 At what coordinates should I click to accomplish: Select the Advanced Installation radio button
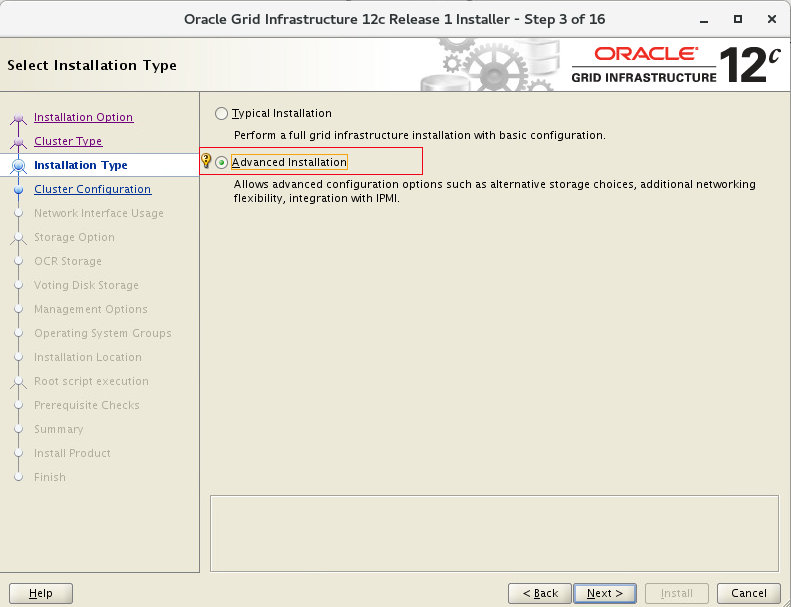coord(221,162)
